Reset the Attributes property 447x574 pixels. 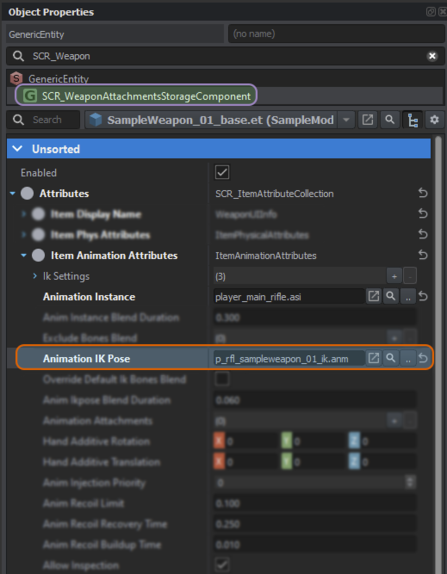point(423,193)
